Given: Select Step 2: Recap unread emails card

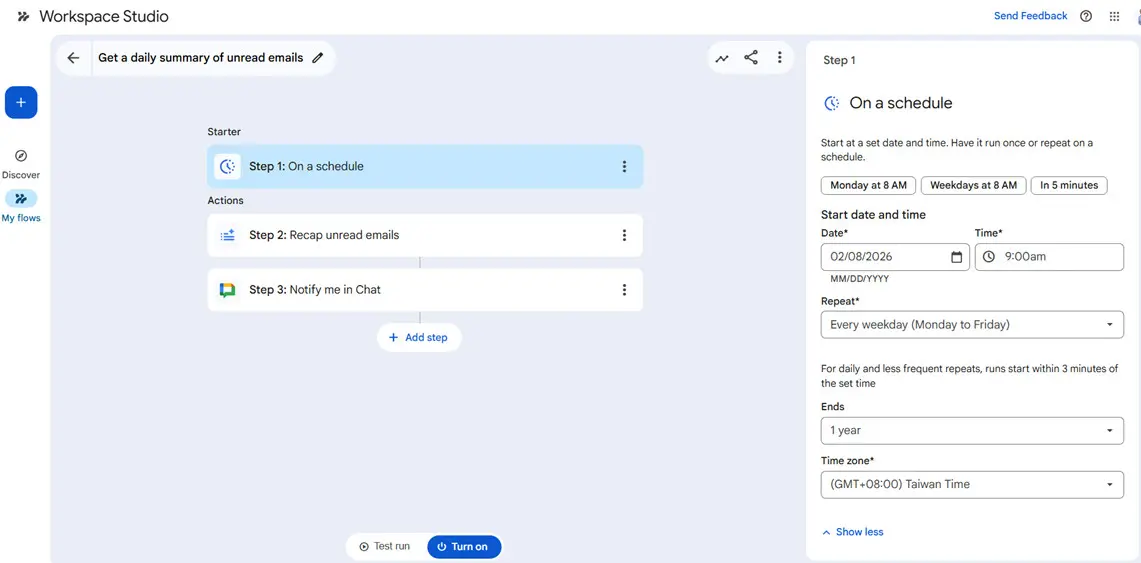Looking at the screenshot, I should pos(425,235).
